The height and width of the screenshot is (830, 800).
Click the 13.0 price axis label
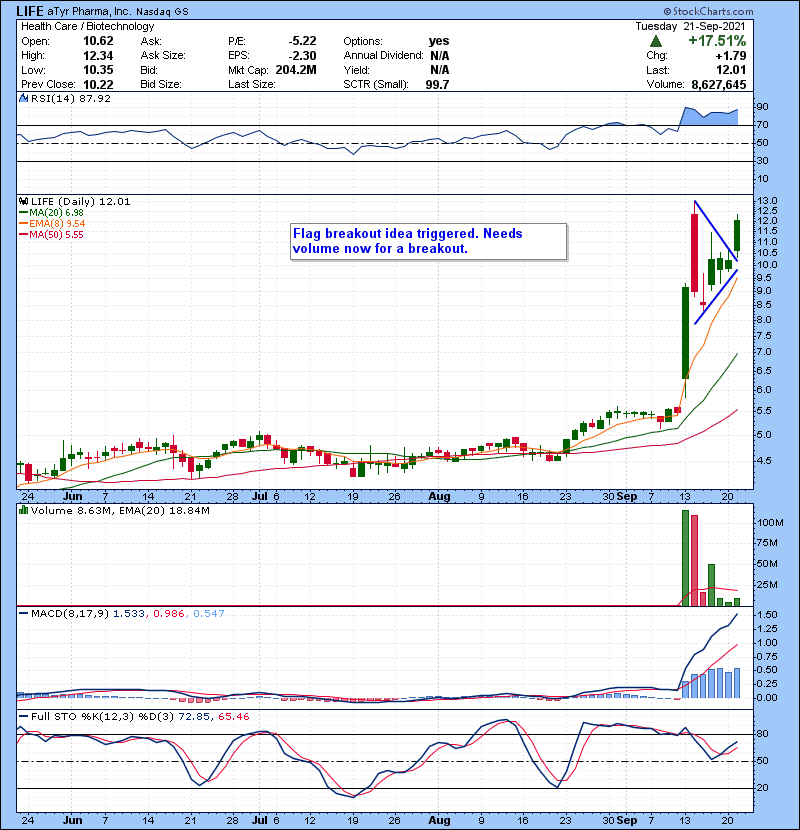coord(768,201)
